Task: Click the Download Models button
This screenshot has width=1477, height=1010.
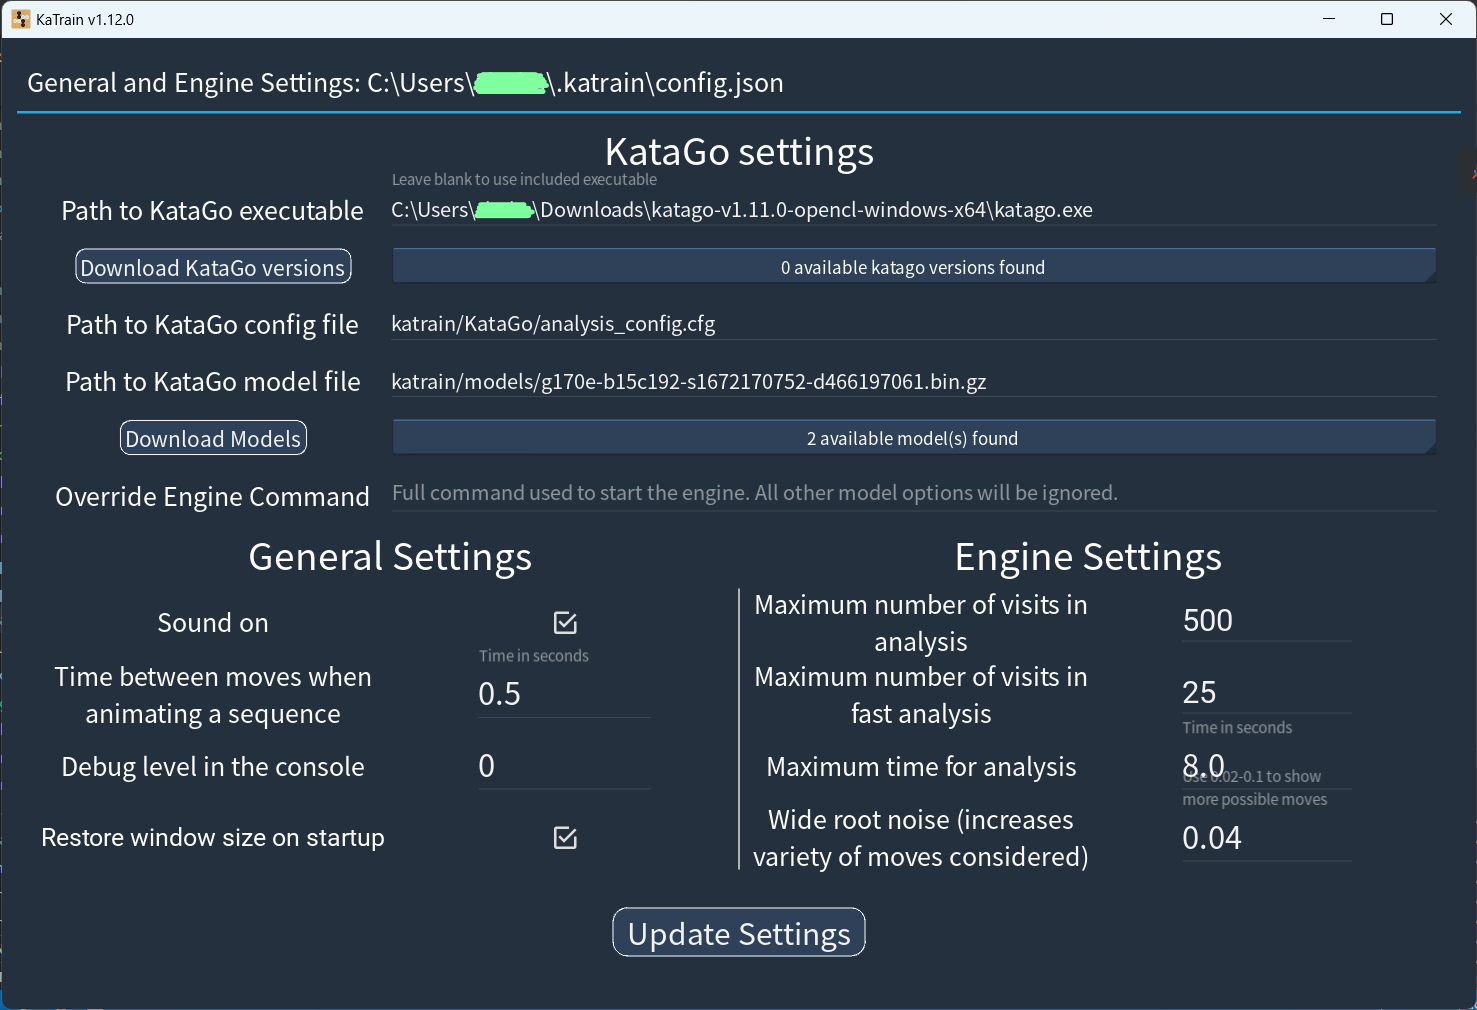Action: [x=213, y=438]
